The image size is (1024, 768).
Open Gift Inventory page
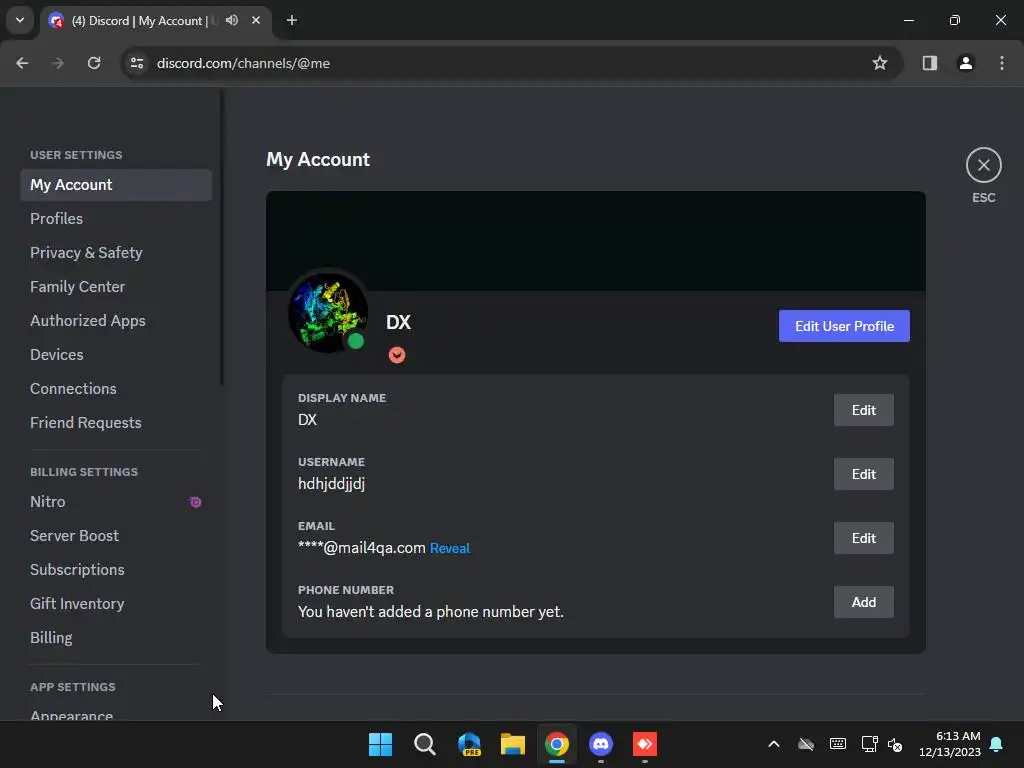pos(116,603)
